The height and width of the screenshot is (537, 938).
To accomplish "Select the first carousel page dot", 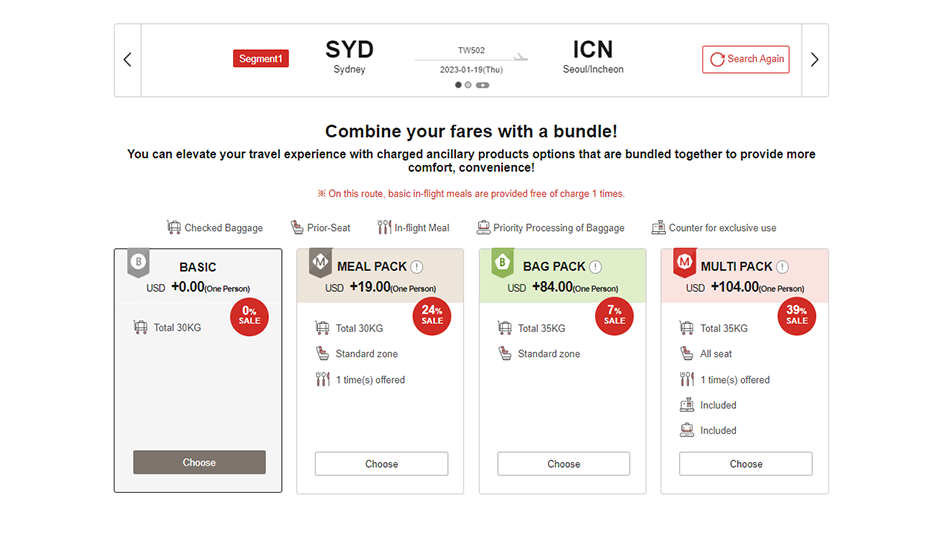I will (458, 85).
